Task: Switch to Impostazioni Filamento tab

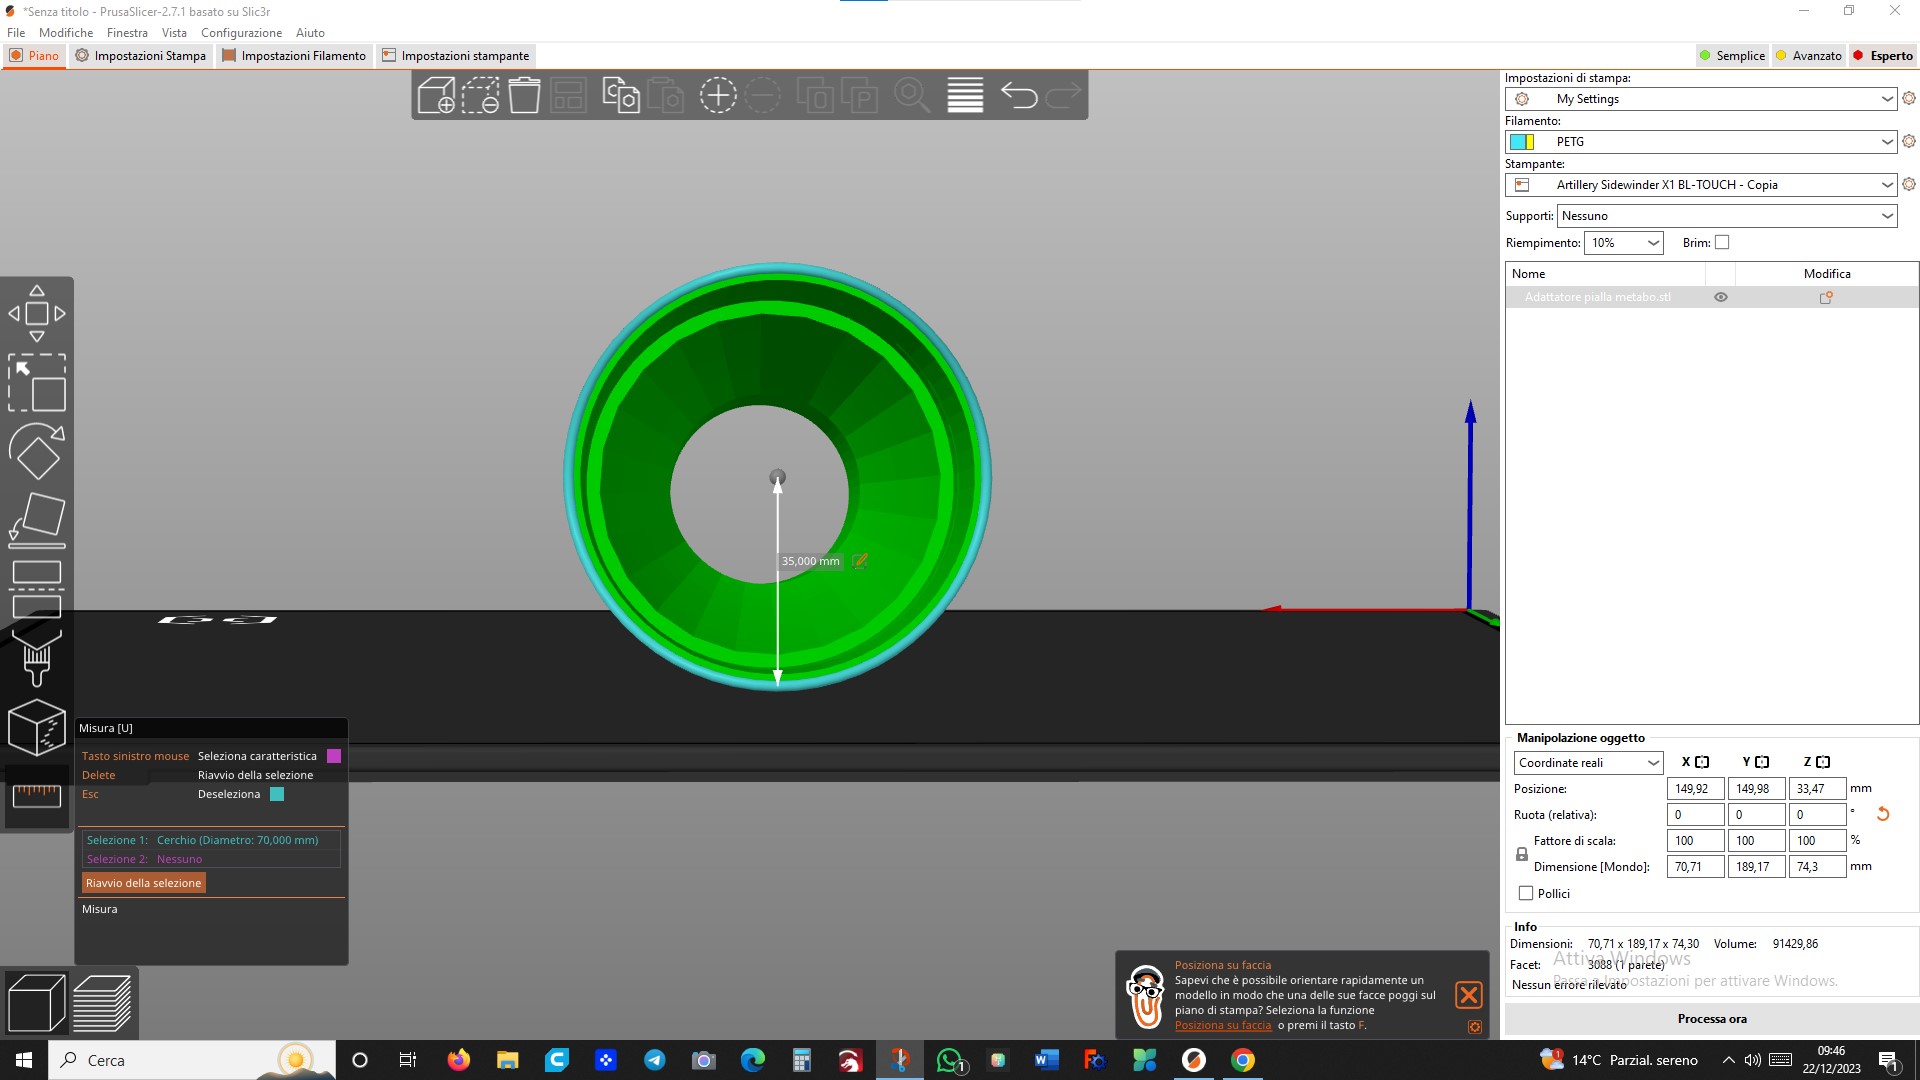Action: coord(294,56)
